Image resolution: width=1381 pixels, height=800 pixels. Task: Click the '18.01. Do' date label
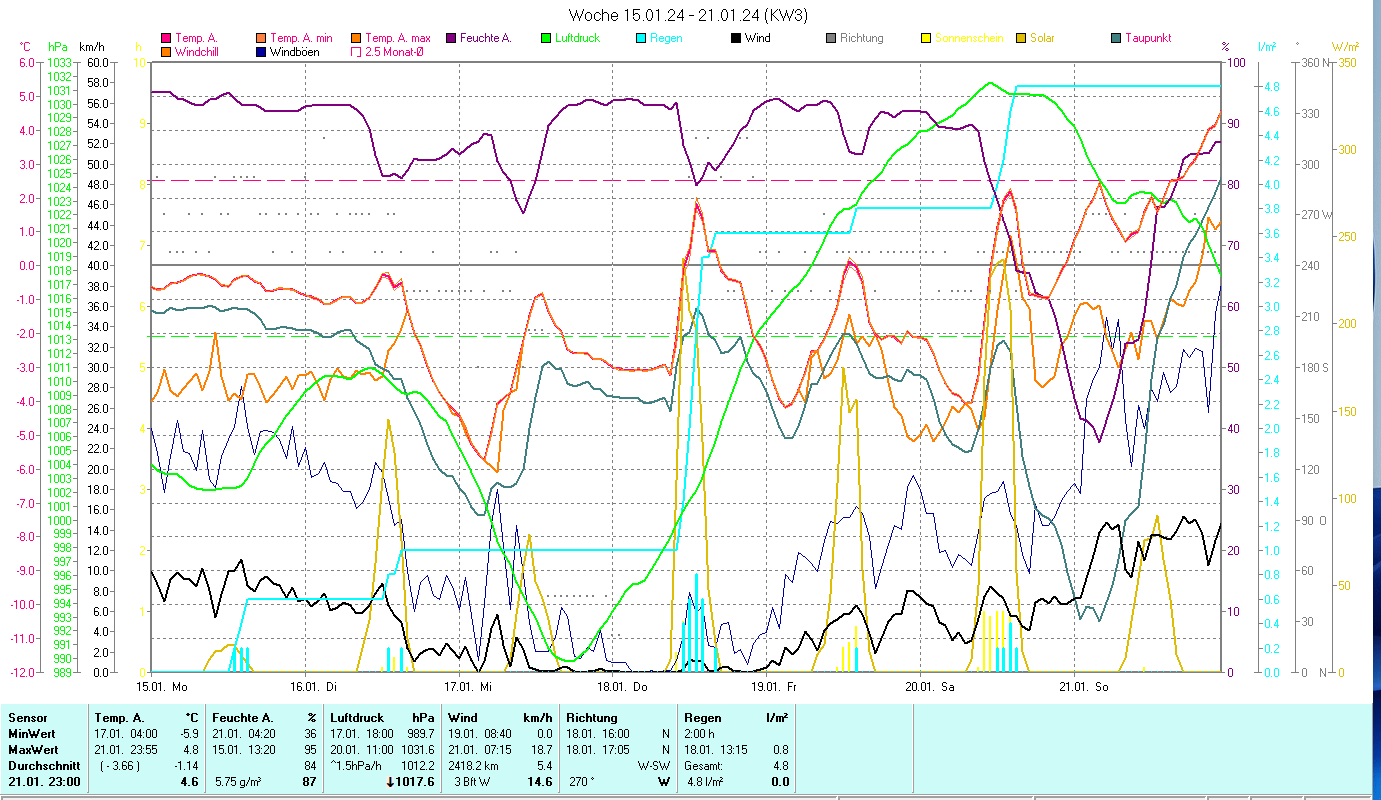[x=622, y=687]
